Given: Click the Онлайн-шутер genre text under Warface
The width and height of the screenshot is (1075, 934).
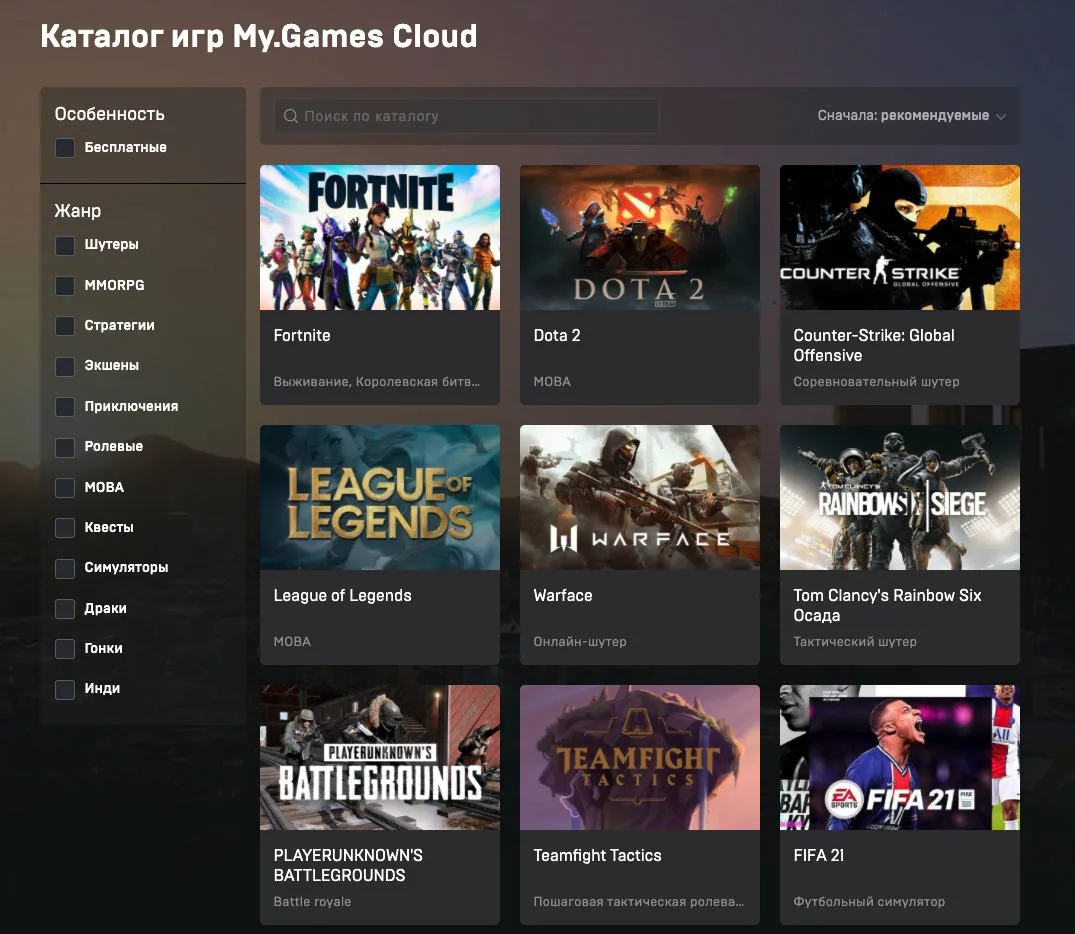Looking at the screenshot, I should click(x=580, y=641).
